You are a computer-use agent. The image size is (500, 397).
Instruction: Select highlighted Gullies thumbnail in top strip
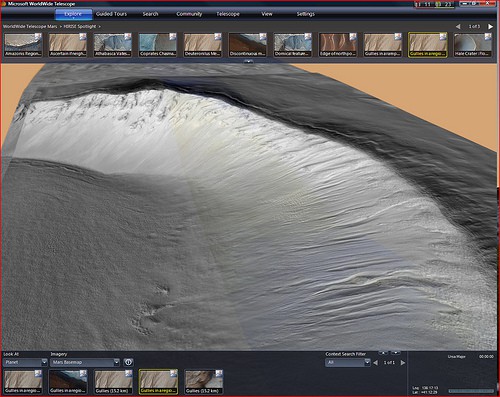[x=428, y=45]
